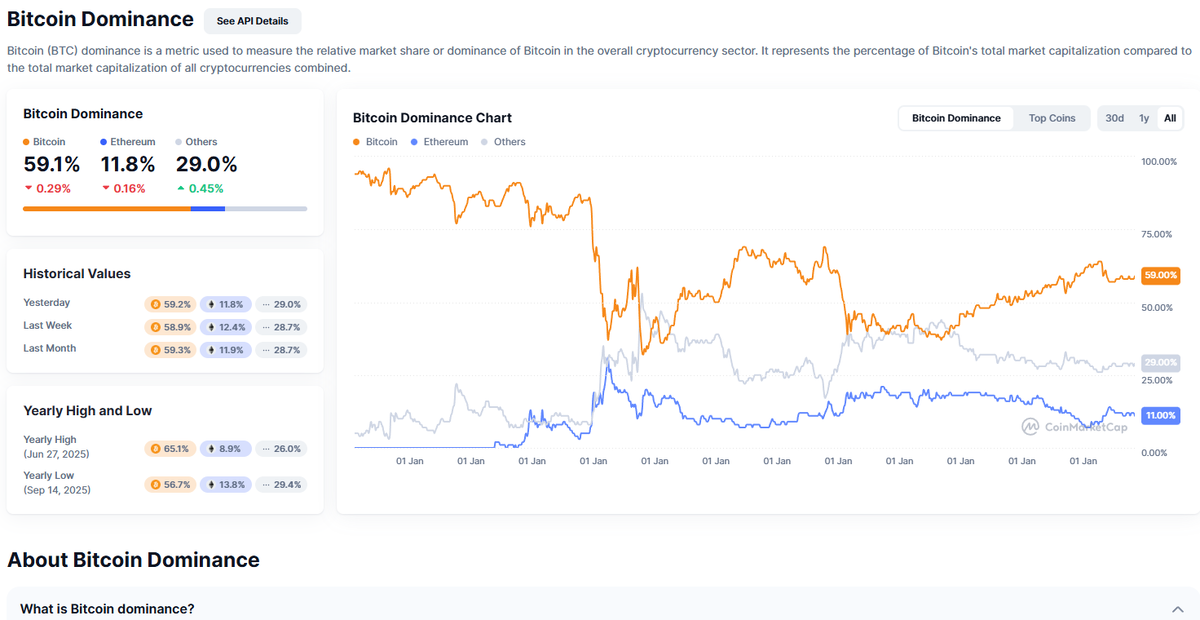Select the Bitcoin Dominance chart tab

(x=956, y=118)
